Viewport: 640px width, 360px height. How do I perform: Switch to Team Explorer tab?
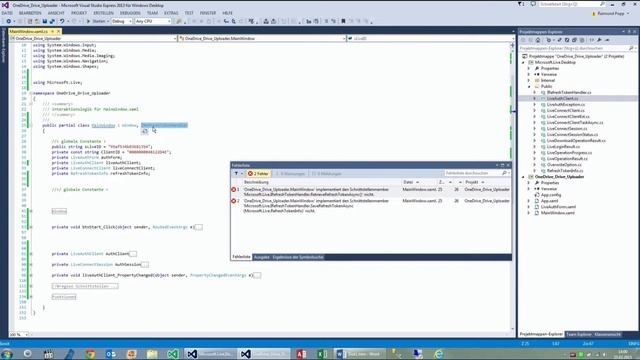pyautogui.click(x=578, y=334)
